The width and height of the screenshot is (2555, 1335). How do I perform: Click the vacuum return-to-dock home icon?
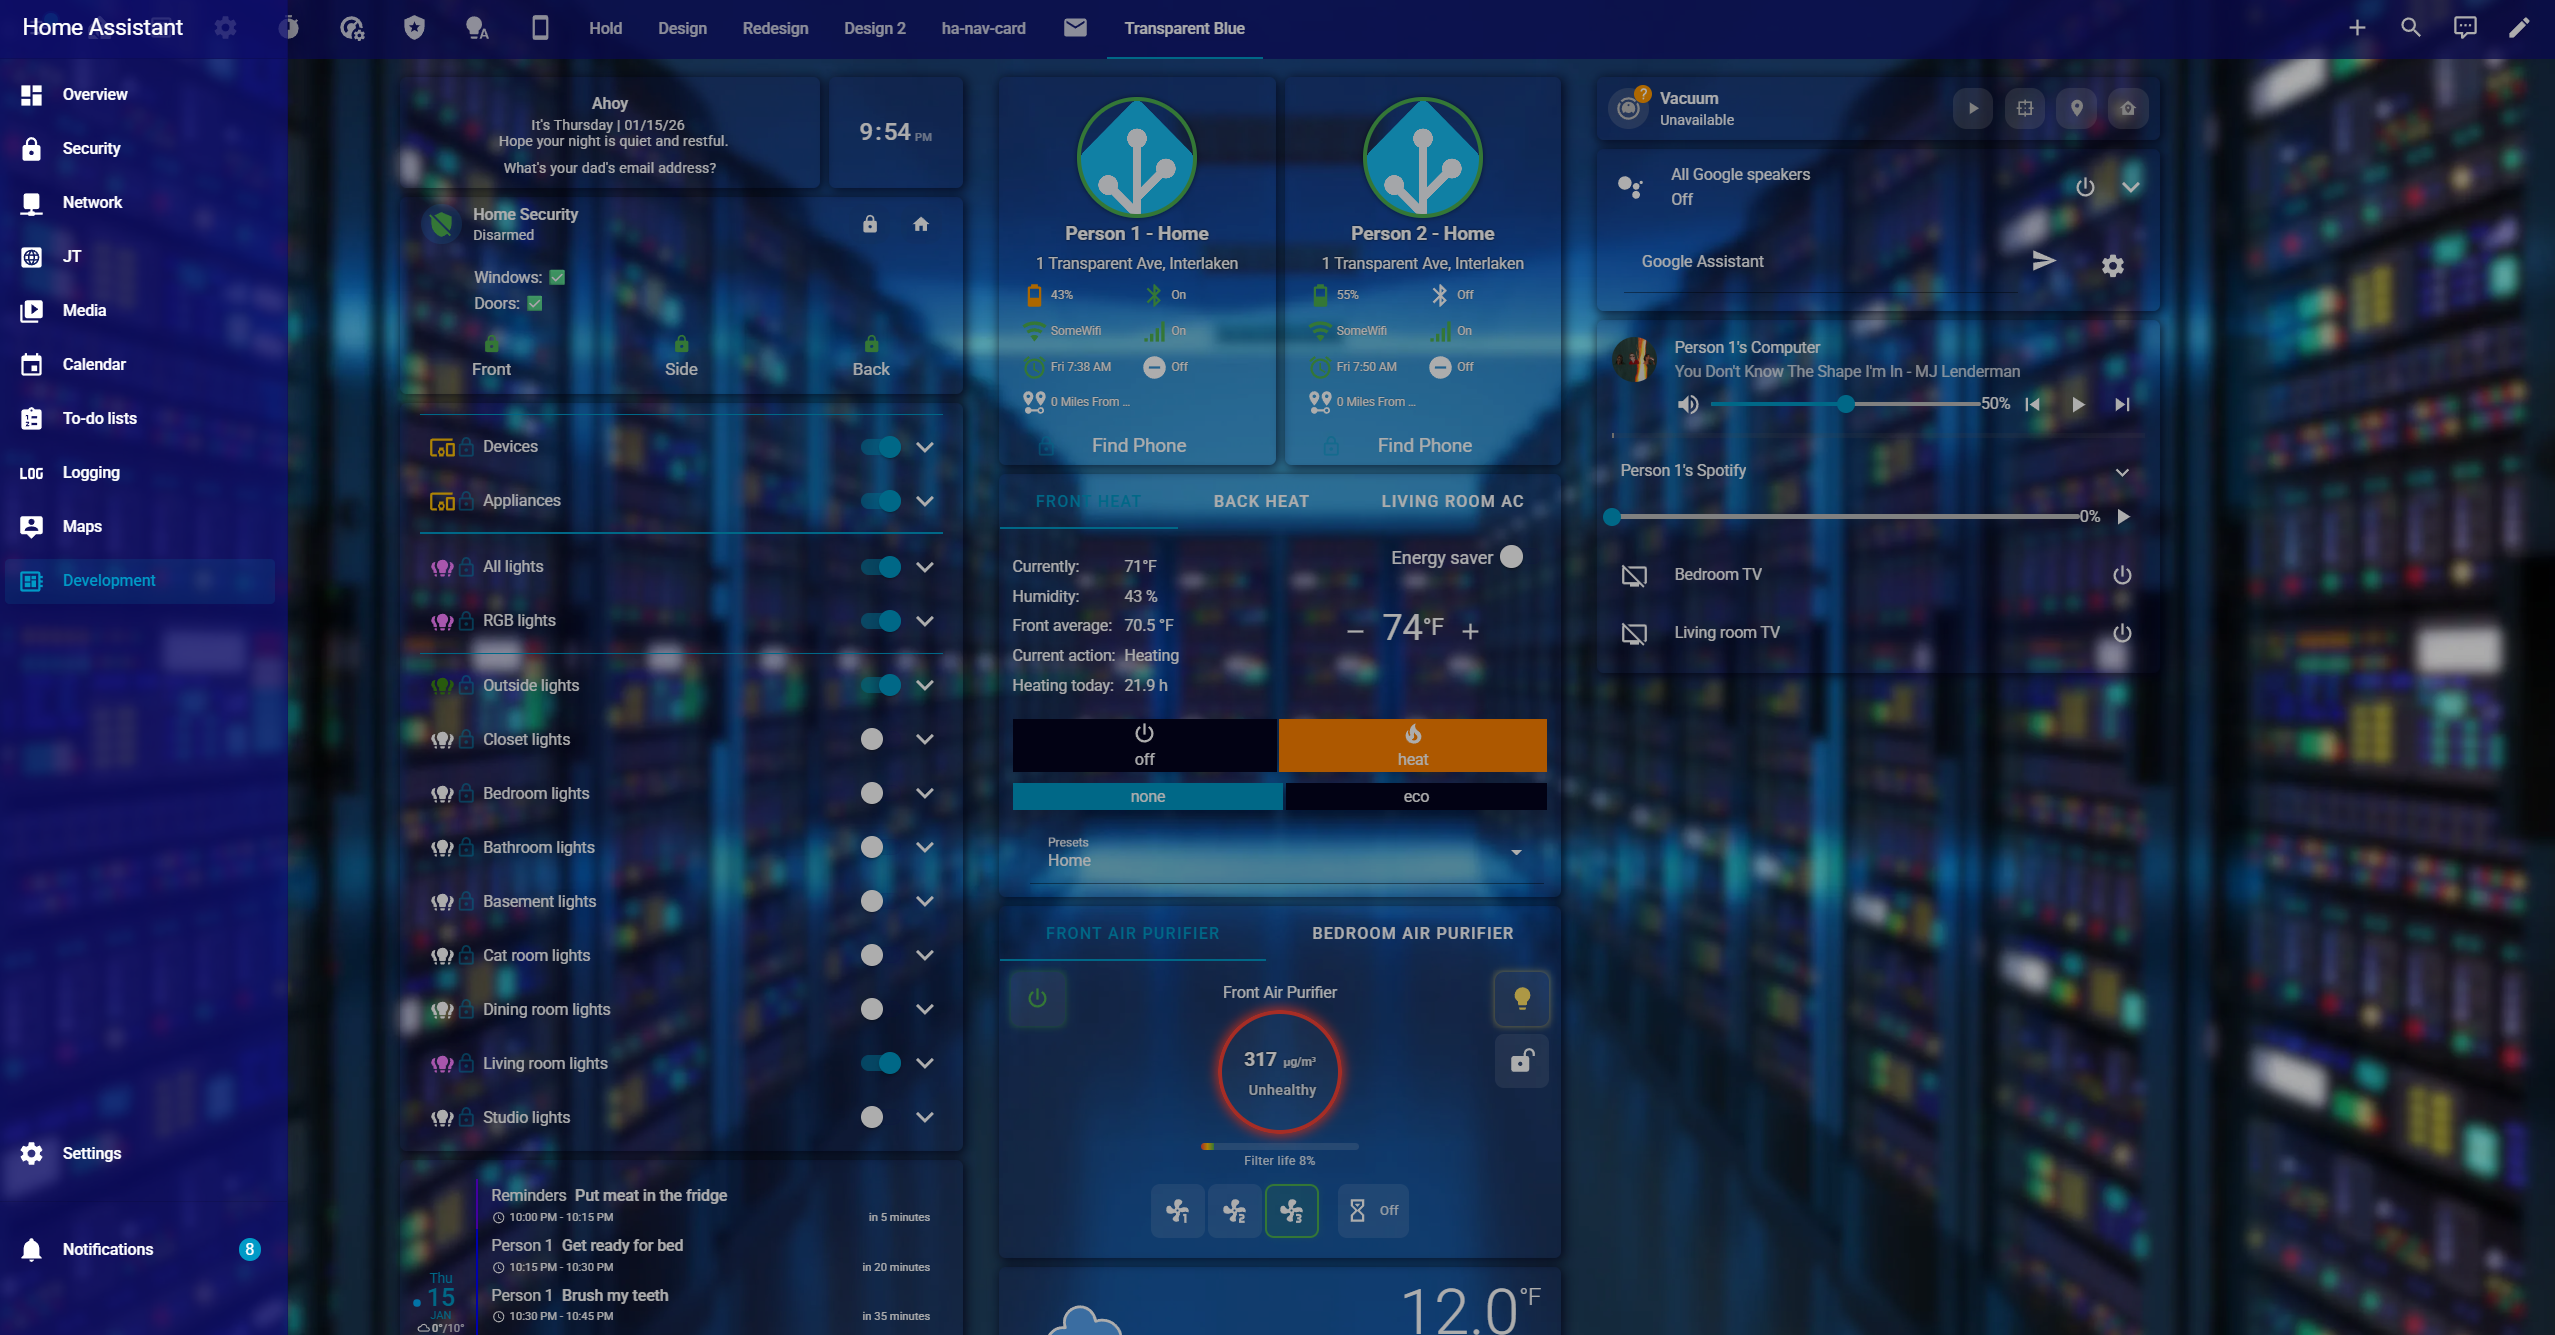tap(2127, 108)
